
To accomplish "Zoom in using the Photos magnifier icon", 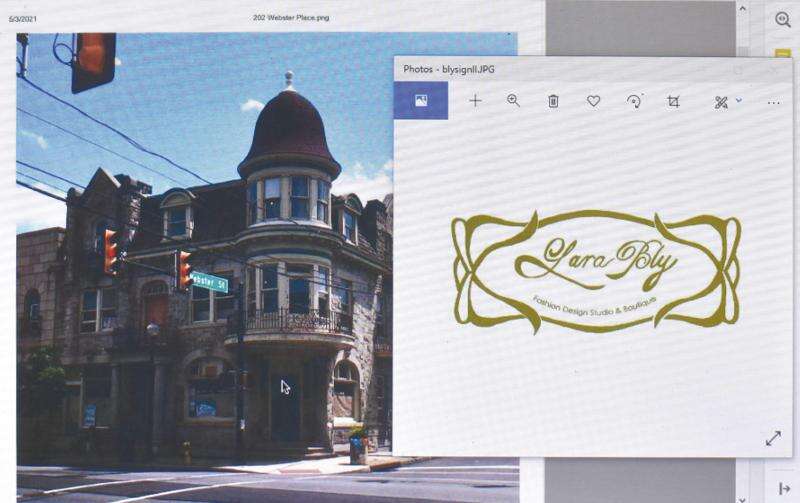I will point(514,101).
